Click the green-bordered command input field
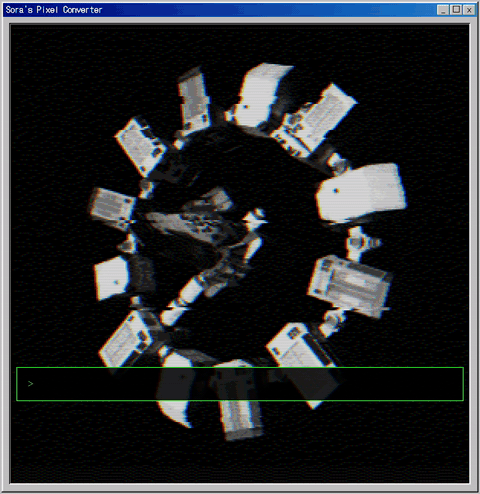Screen dimensions: 480x494 pos(240,384)
